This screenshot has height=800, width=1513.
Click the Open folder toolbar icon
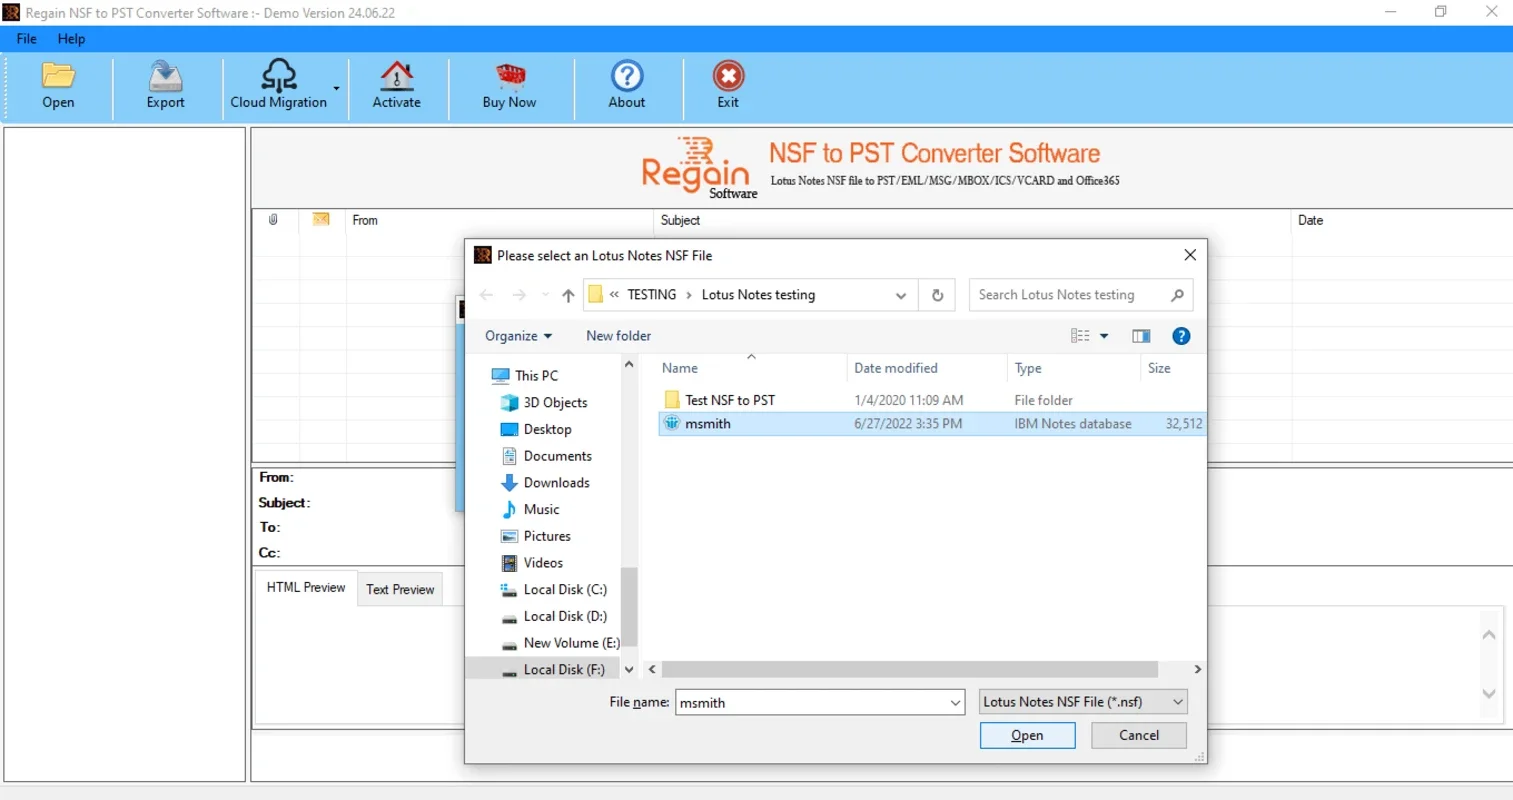coord(58,76)
